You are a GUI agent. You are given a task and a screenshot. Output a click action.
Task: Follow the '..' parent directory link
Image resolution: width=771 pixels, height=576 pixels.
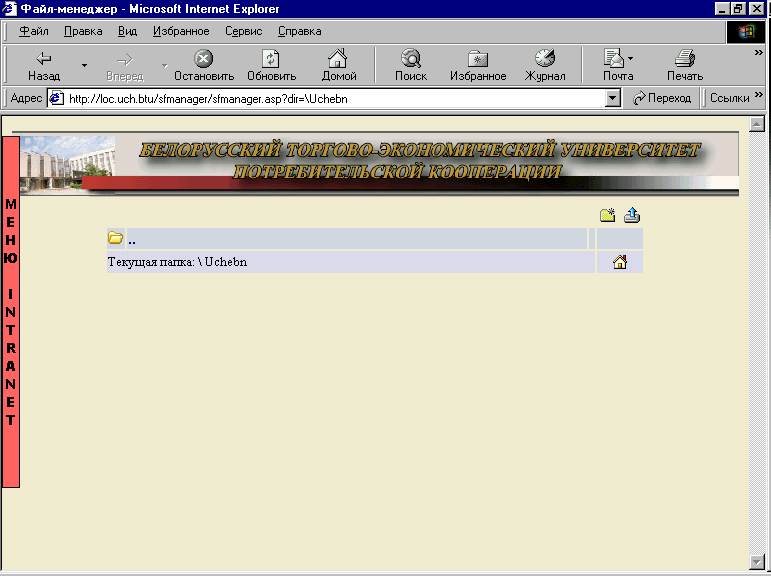(x=131, y=241)
